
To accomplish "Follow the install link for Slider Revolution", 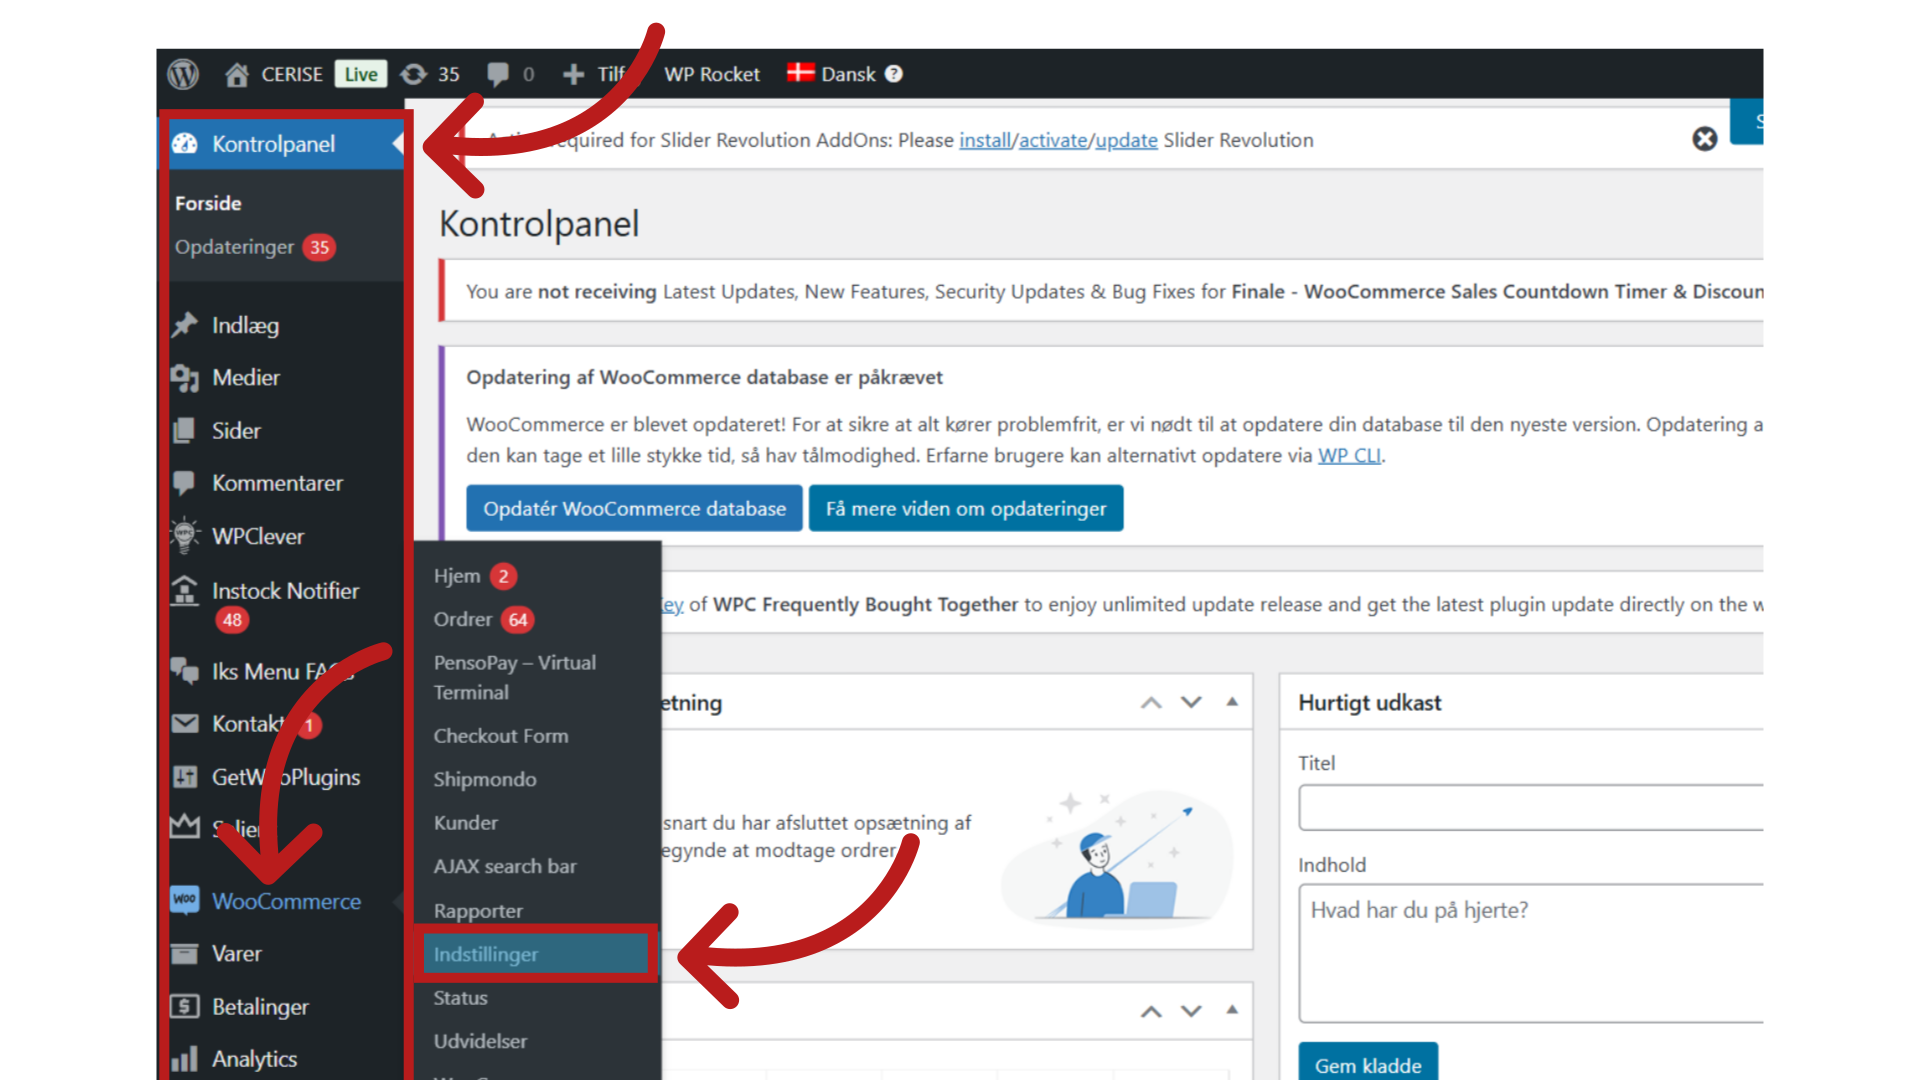I will [x=985, y=140].
